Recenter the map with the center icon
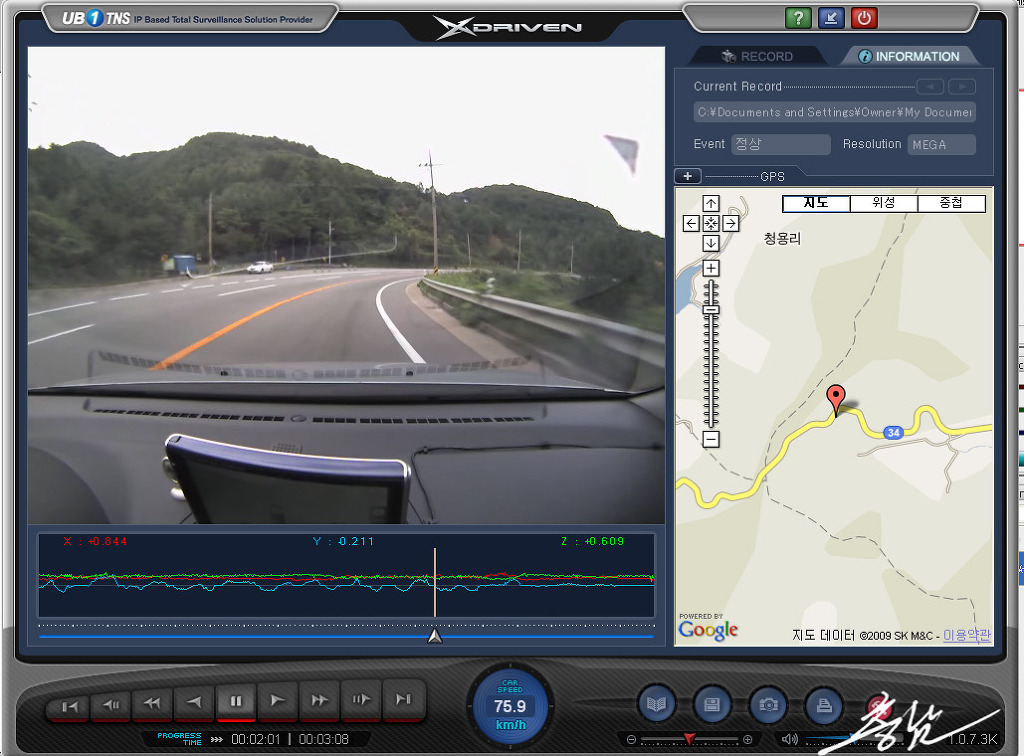This screenshot has width=1024, height=756. pyautogui.click(x=711, y=224)
